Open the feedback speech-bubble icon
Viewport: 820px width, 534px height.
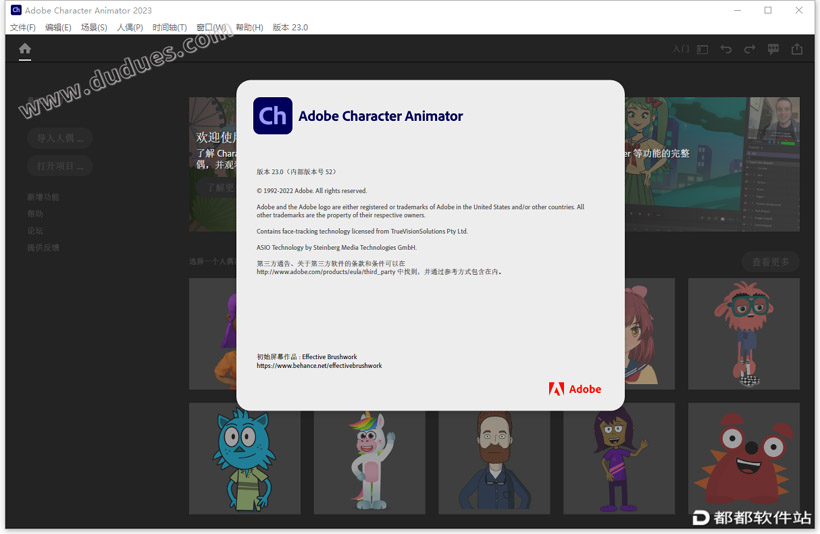pyautogui.click(x=773, y=49)
